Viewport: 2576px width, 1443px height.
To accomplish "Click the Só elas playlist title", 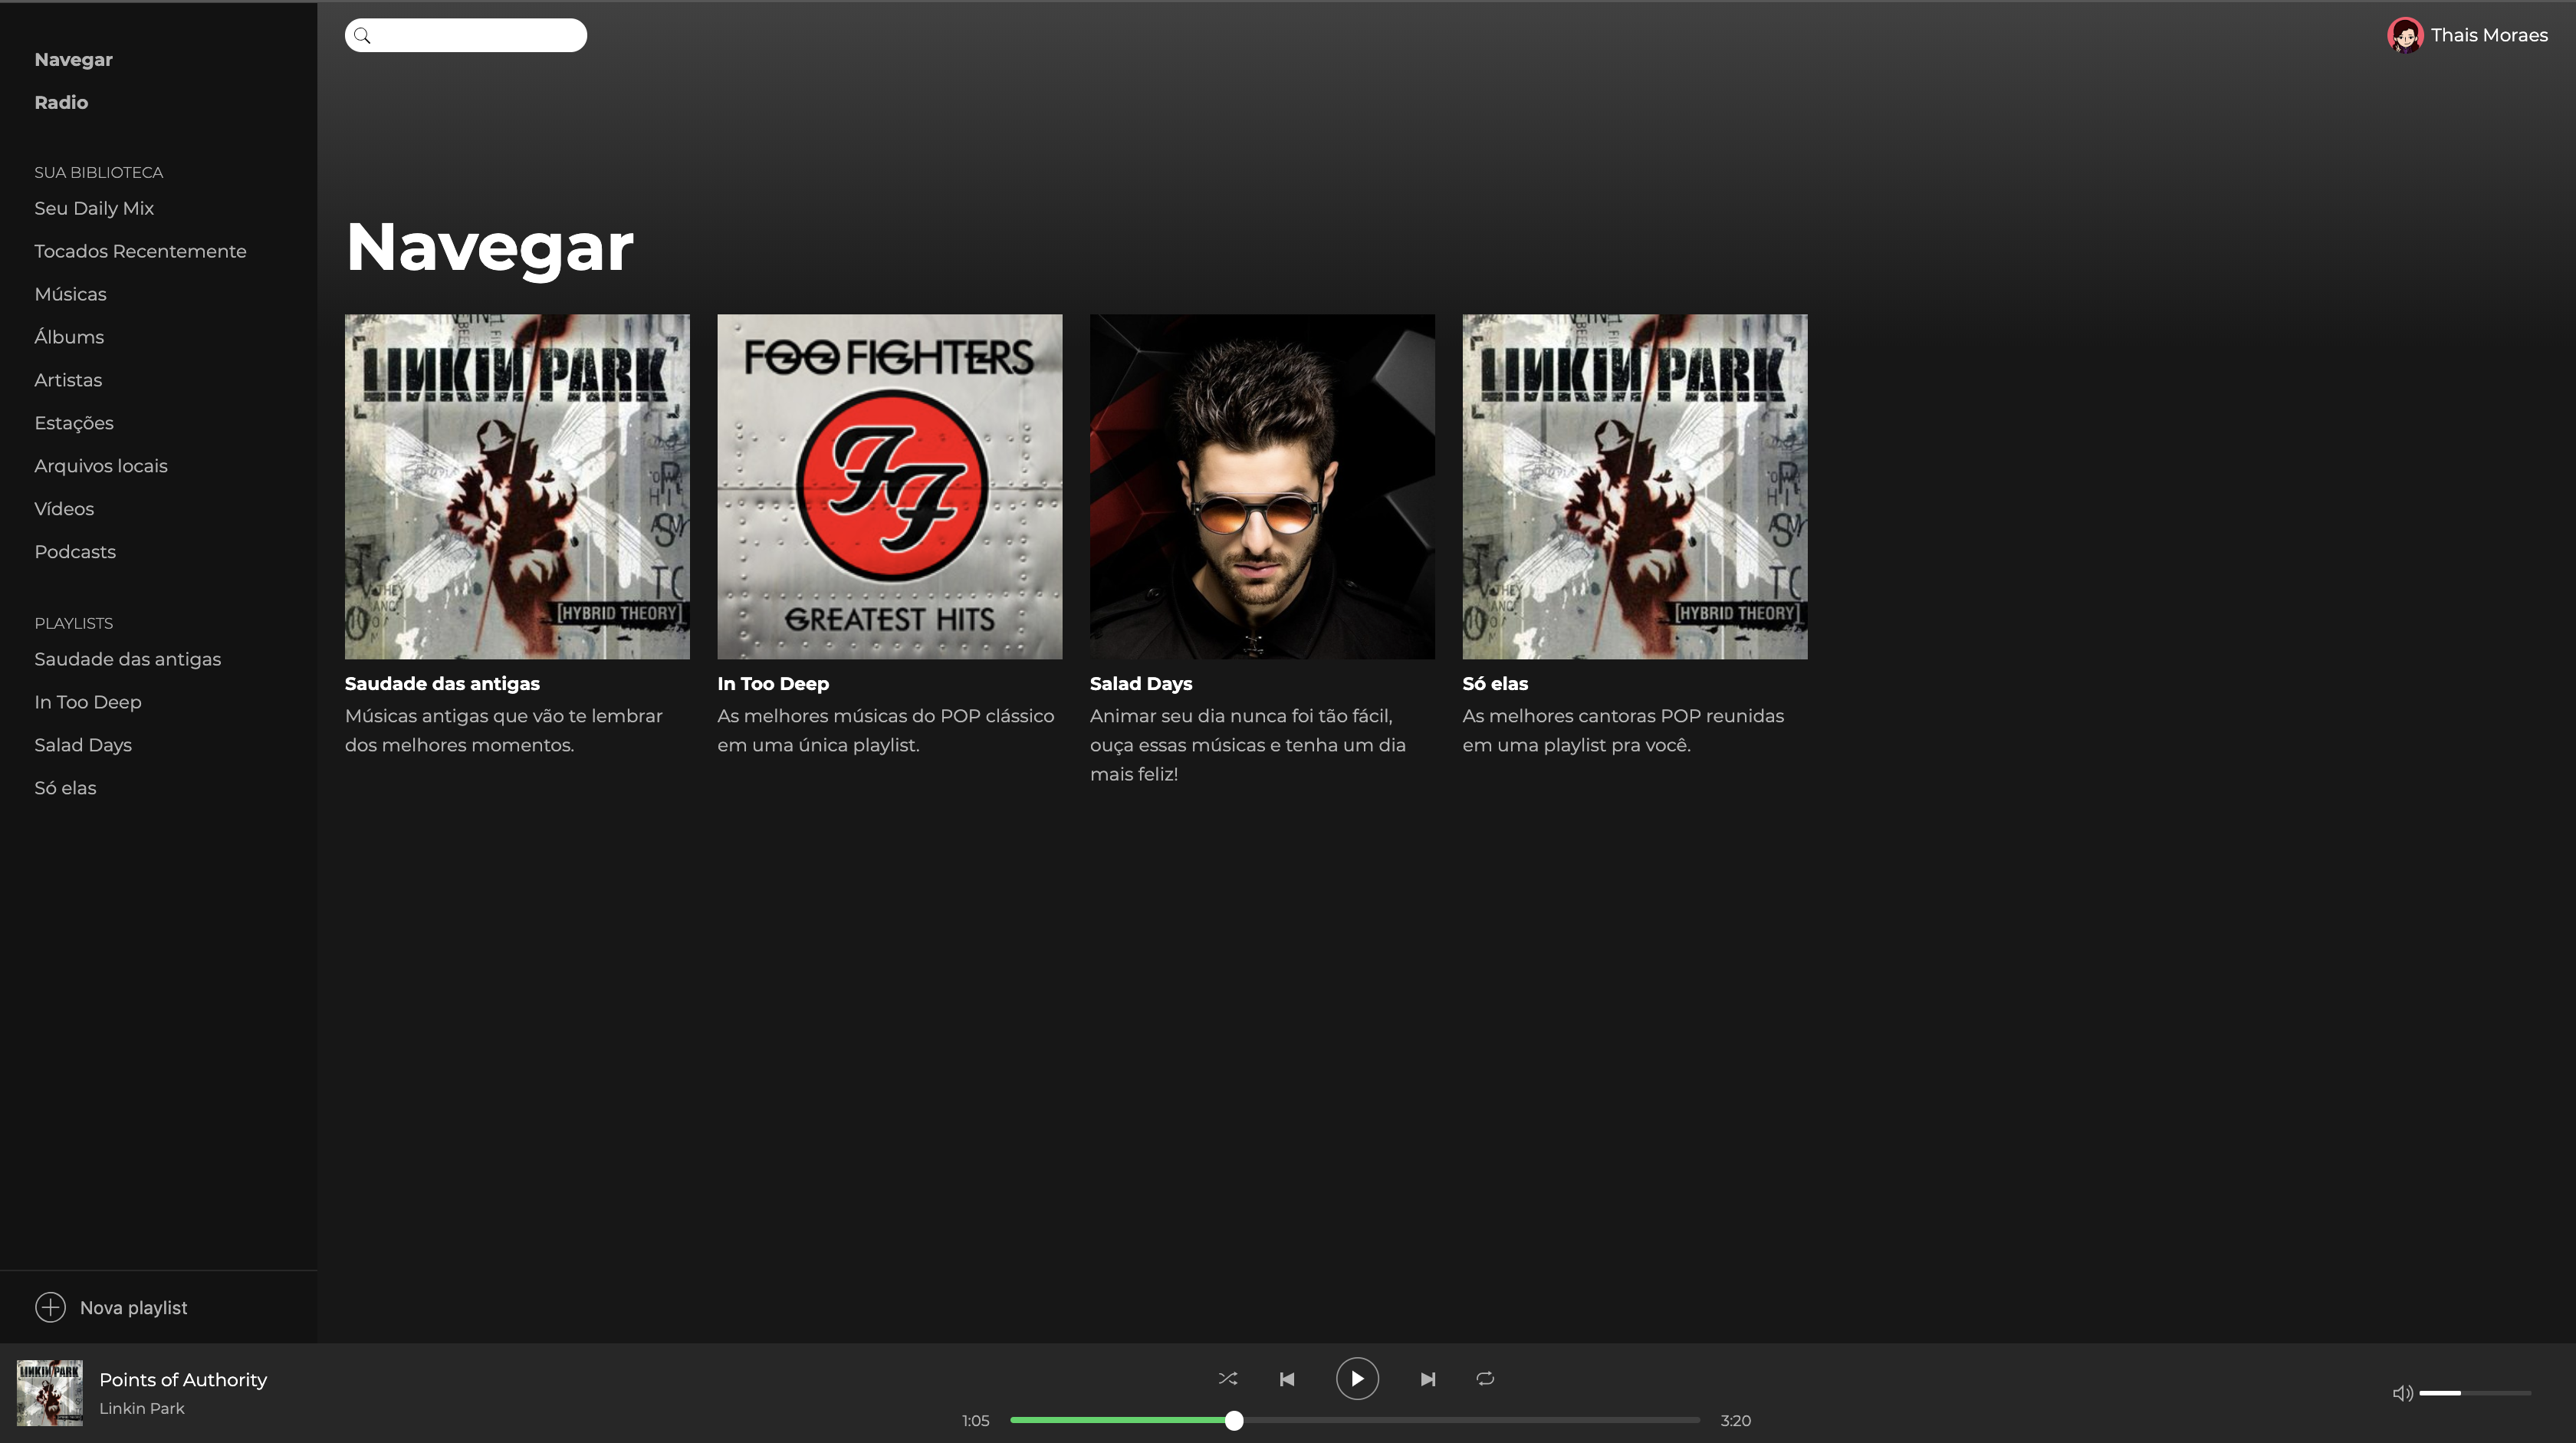I will (1494, 684).
